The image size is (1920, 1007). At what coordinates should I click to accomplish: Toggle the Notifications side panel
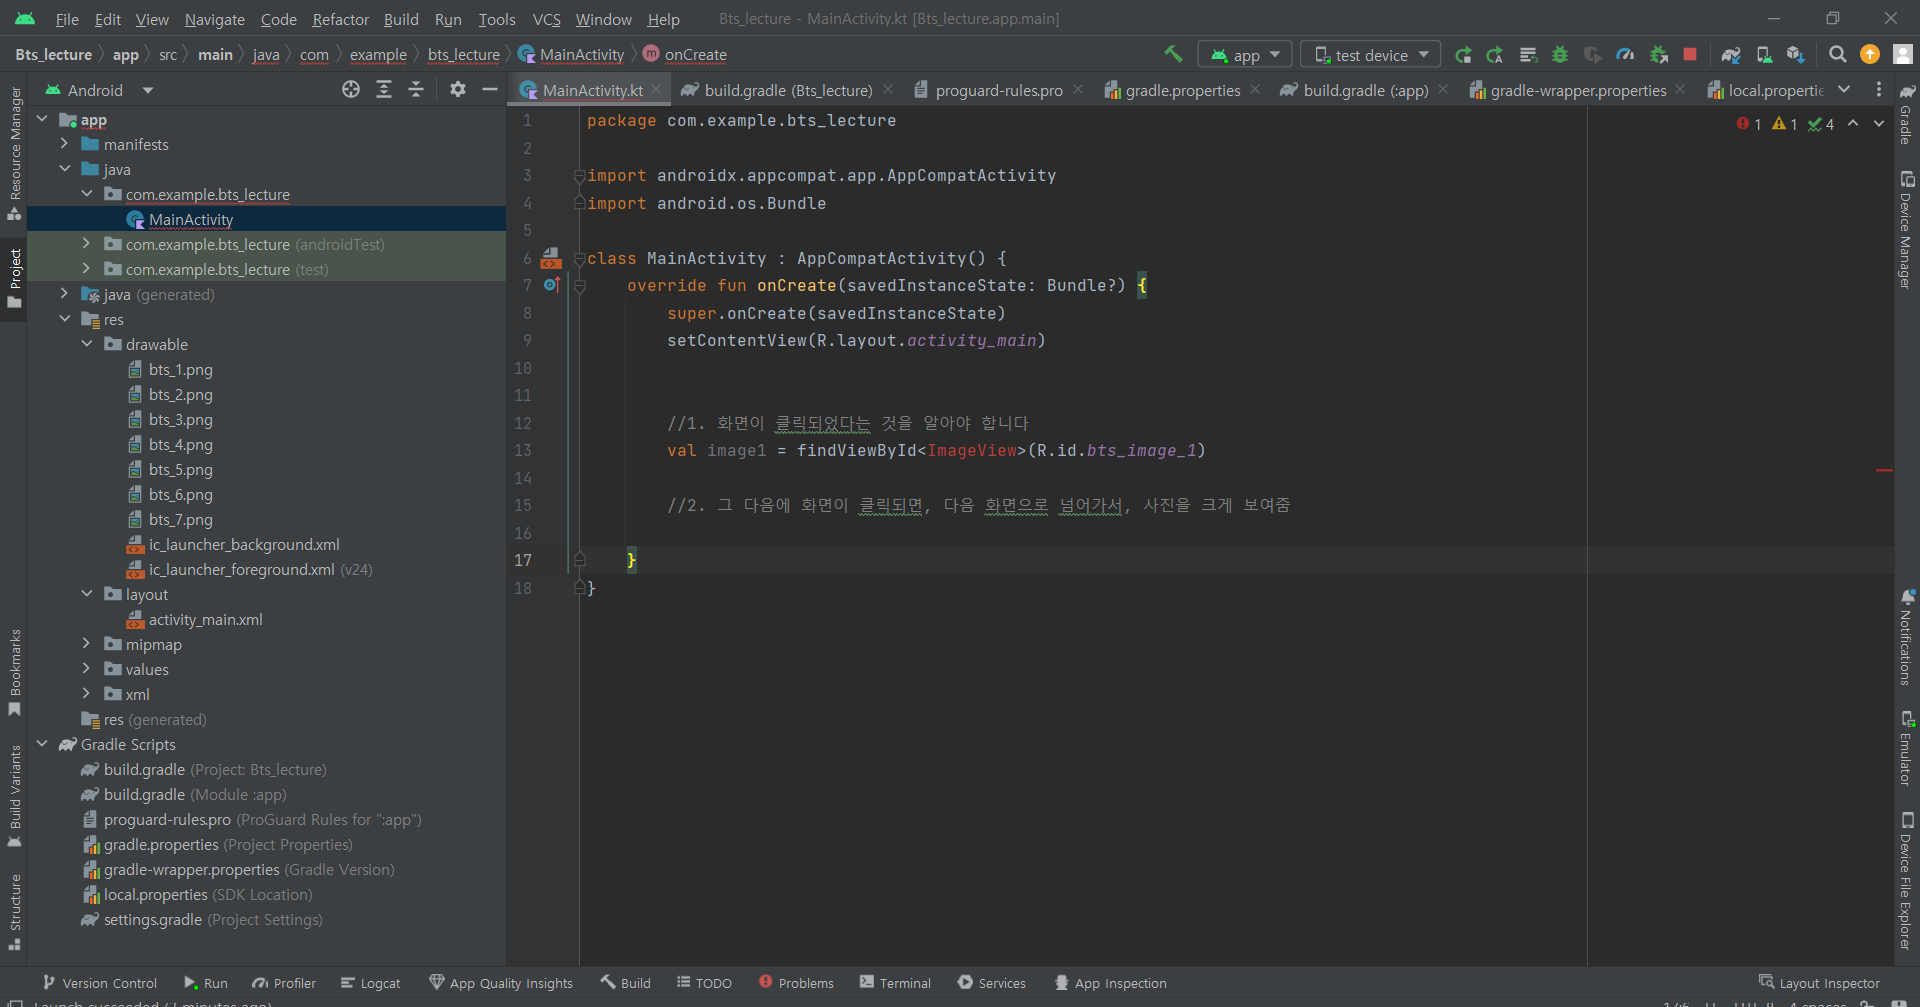[x=1907, y=637]
